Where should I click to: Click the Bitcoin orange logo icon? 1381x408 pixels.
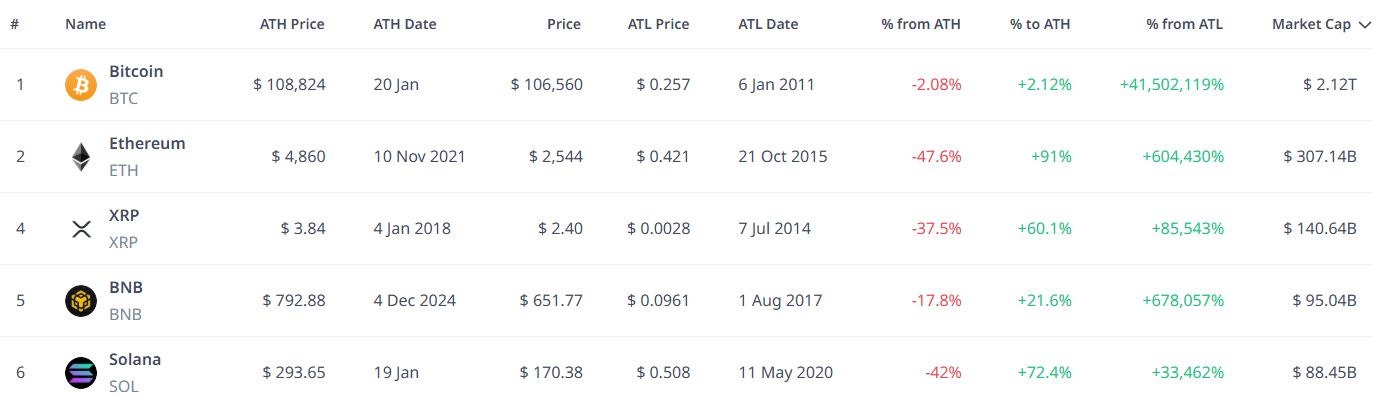click(81, 85)
